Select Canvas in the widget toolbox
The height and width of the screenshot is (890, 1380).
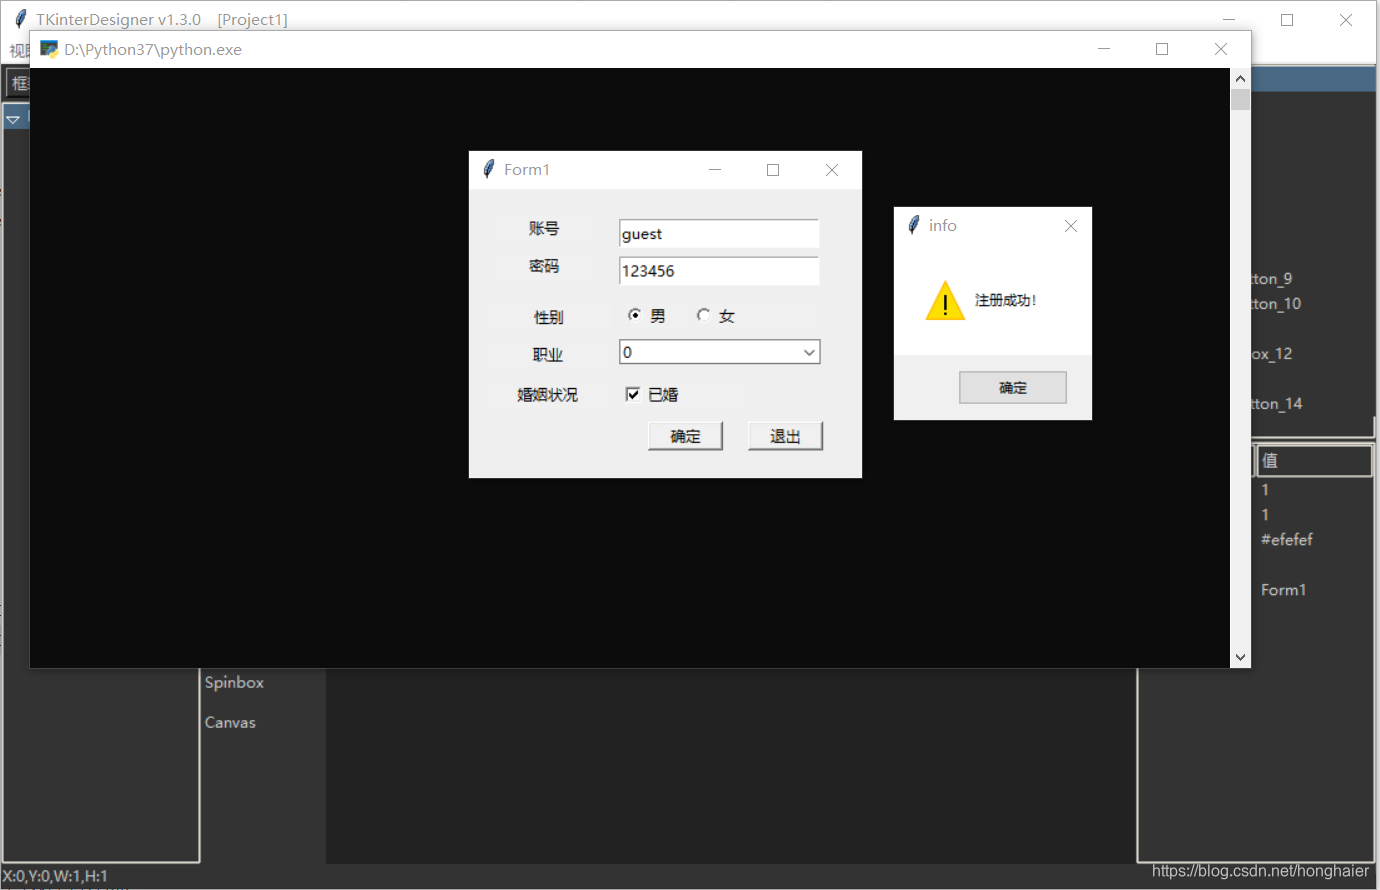pyautogui.click(x=230, y=721)
